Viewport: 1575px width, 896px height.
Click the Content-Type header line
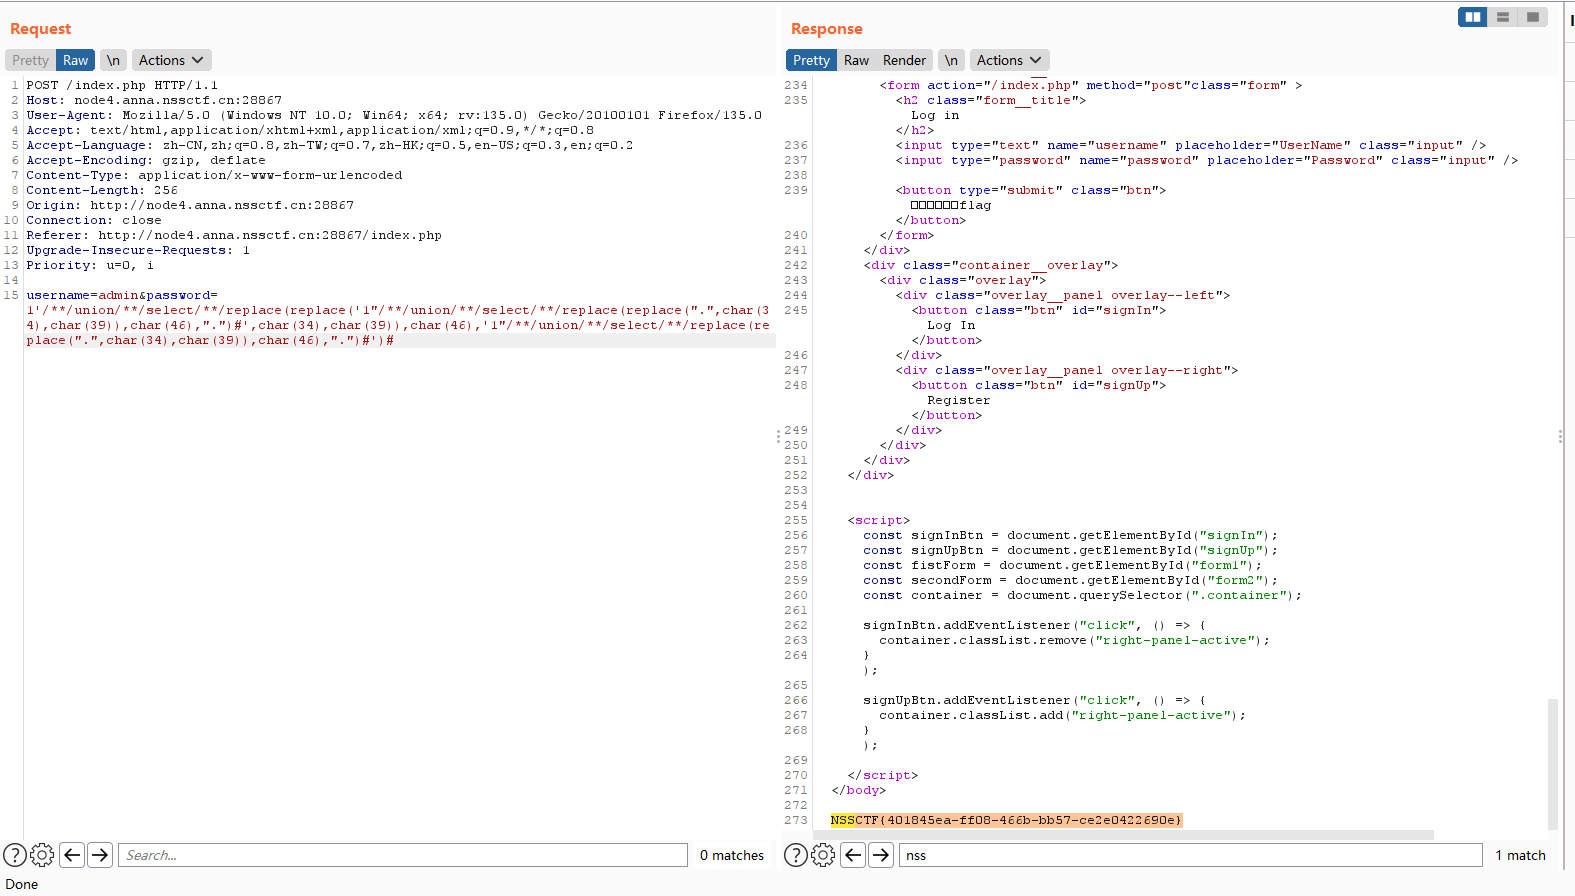click(x=214, y=175)
